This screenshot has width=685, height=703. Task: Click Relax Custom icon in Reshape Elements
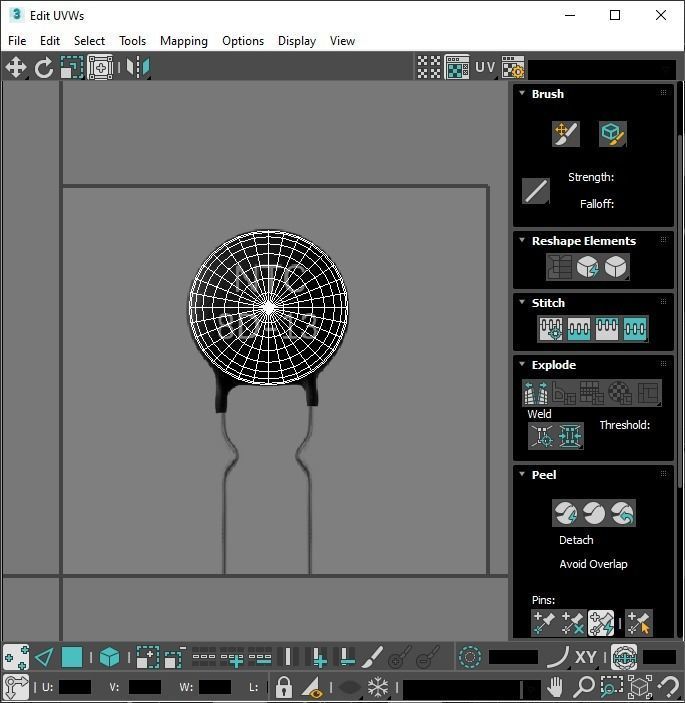(x=616, y=267)
